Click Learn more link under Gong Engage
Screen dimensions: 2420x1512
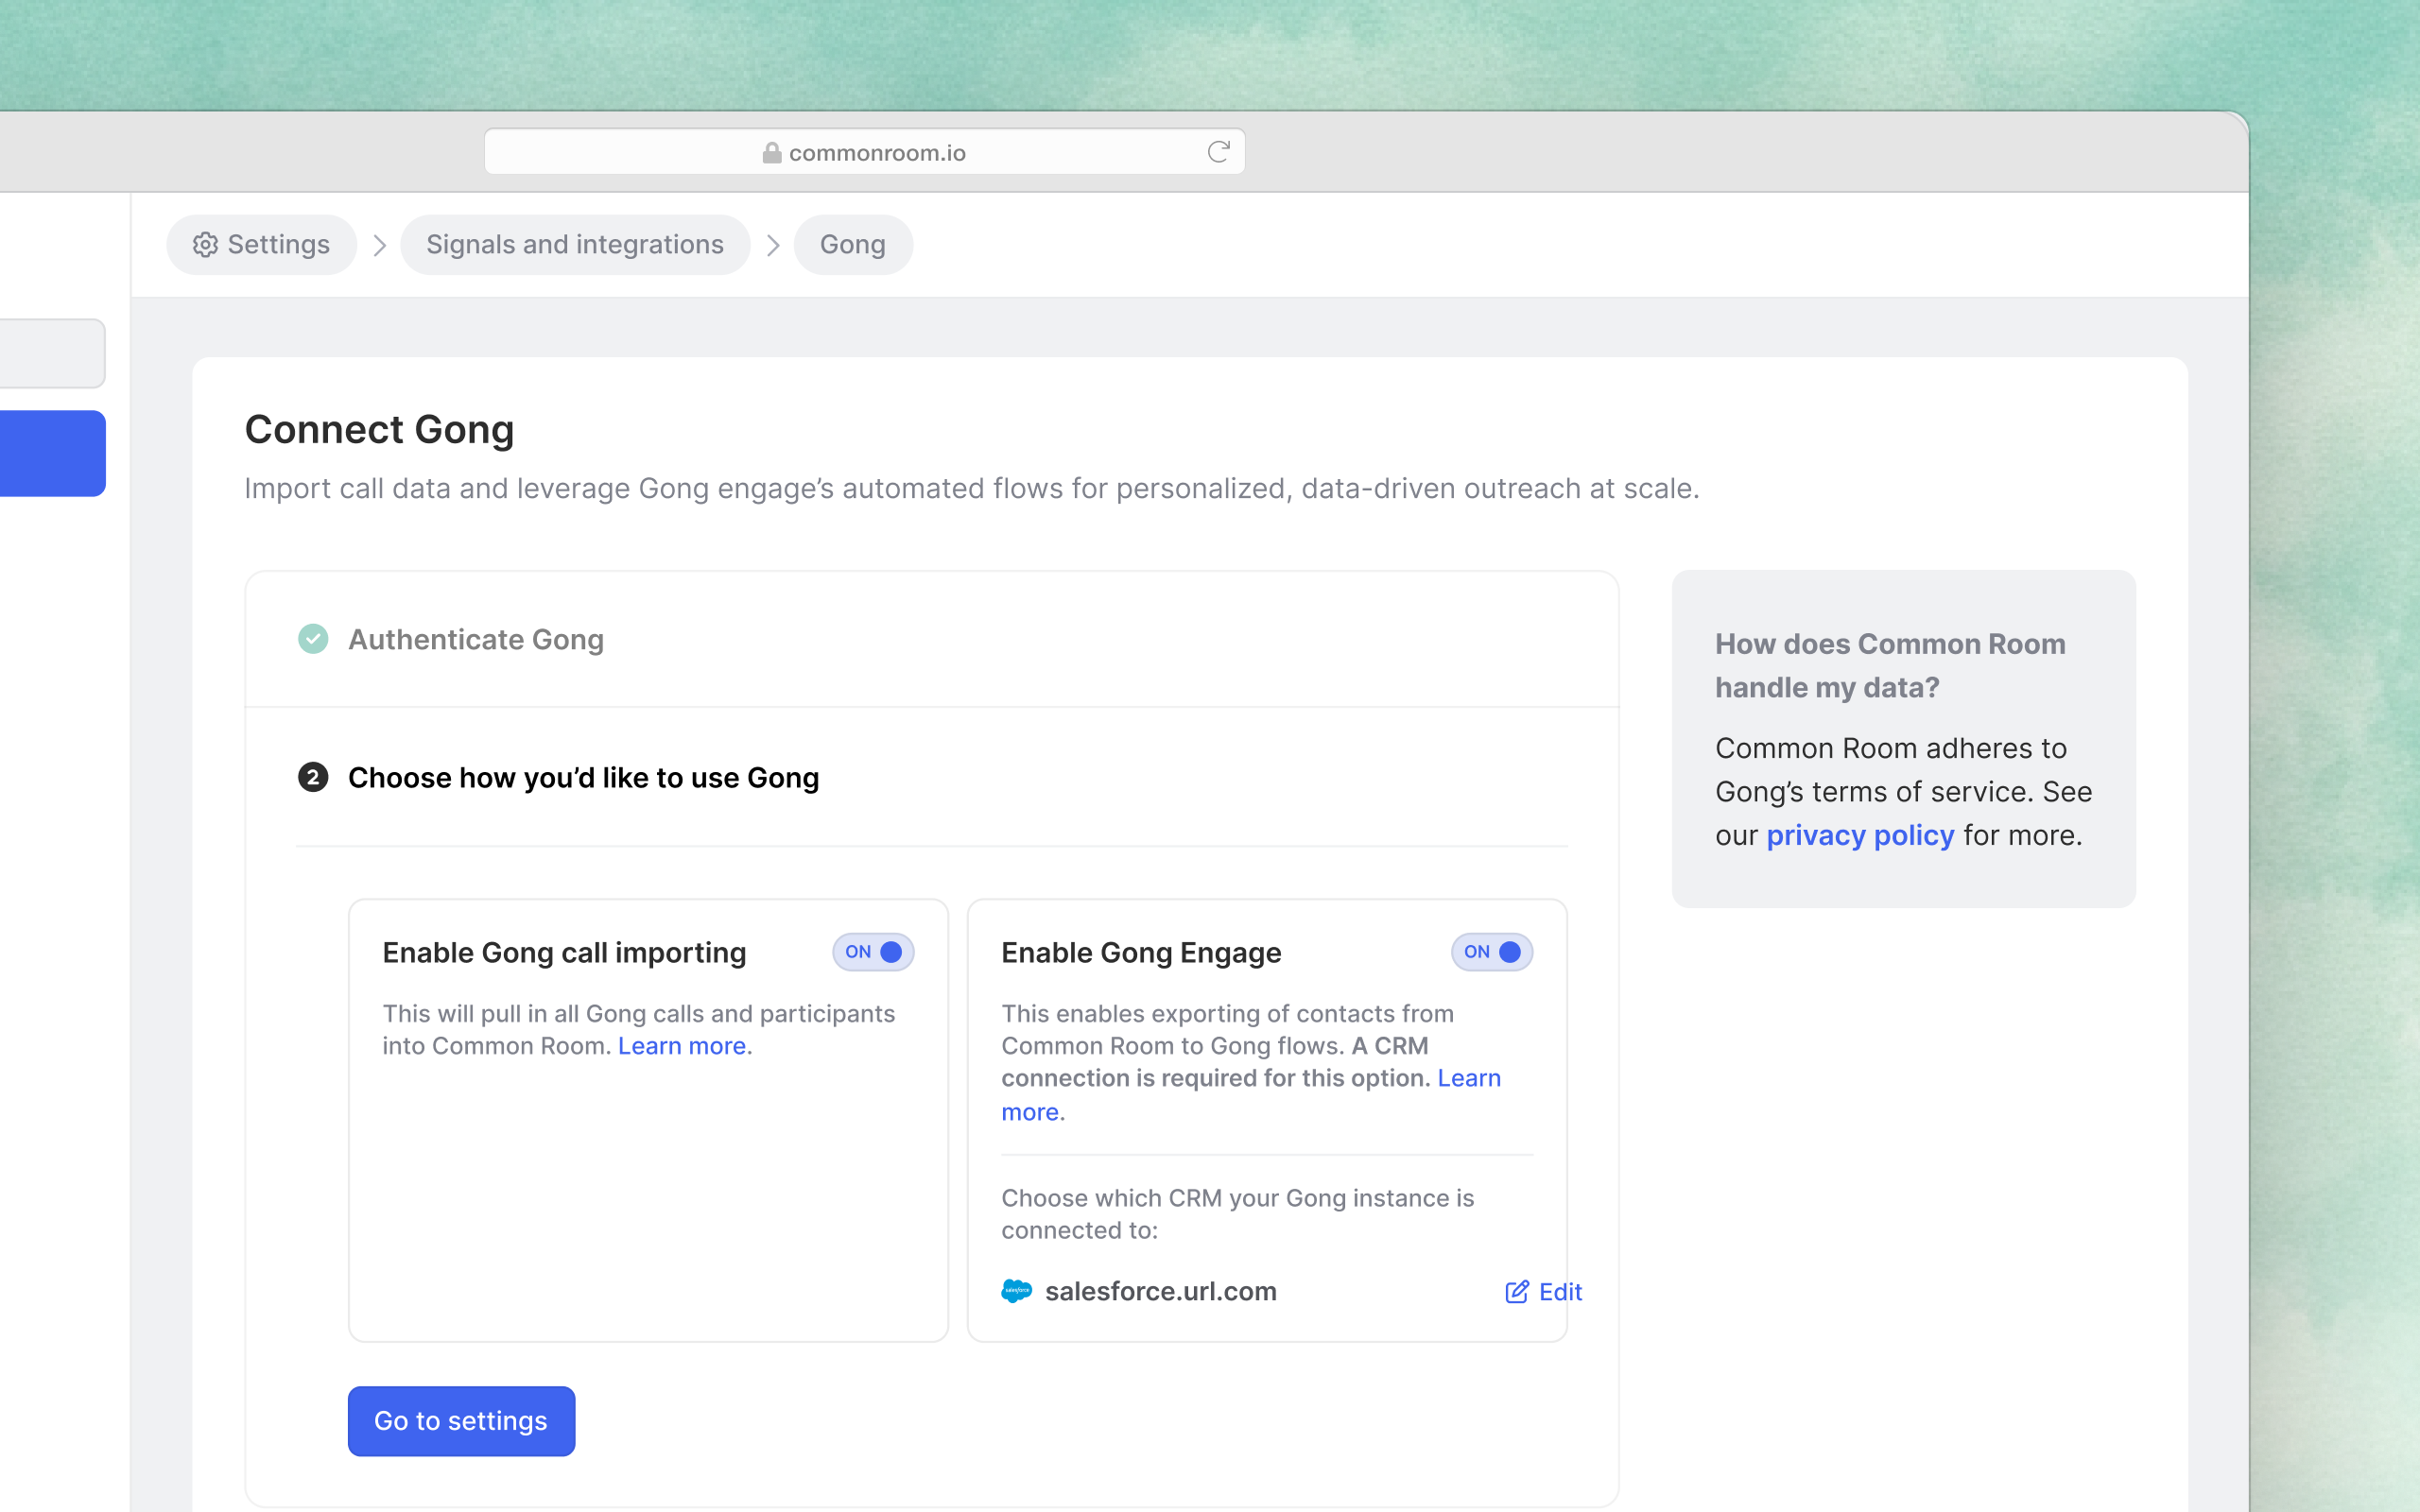coord(1468,1078)
